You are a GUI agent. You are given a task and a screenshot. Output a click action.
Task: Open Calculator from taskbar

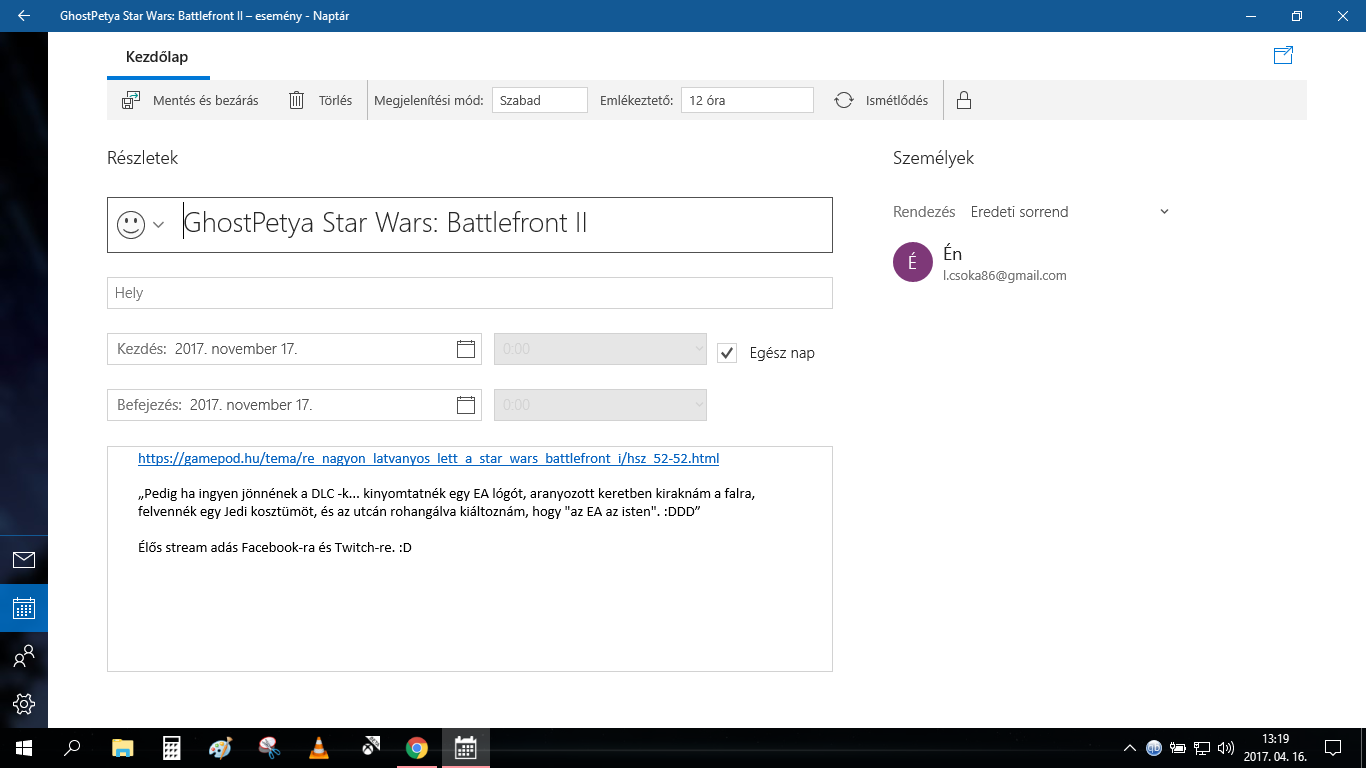tap(171, 748)
